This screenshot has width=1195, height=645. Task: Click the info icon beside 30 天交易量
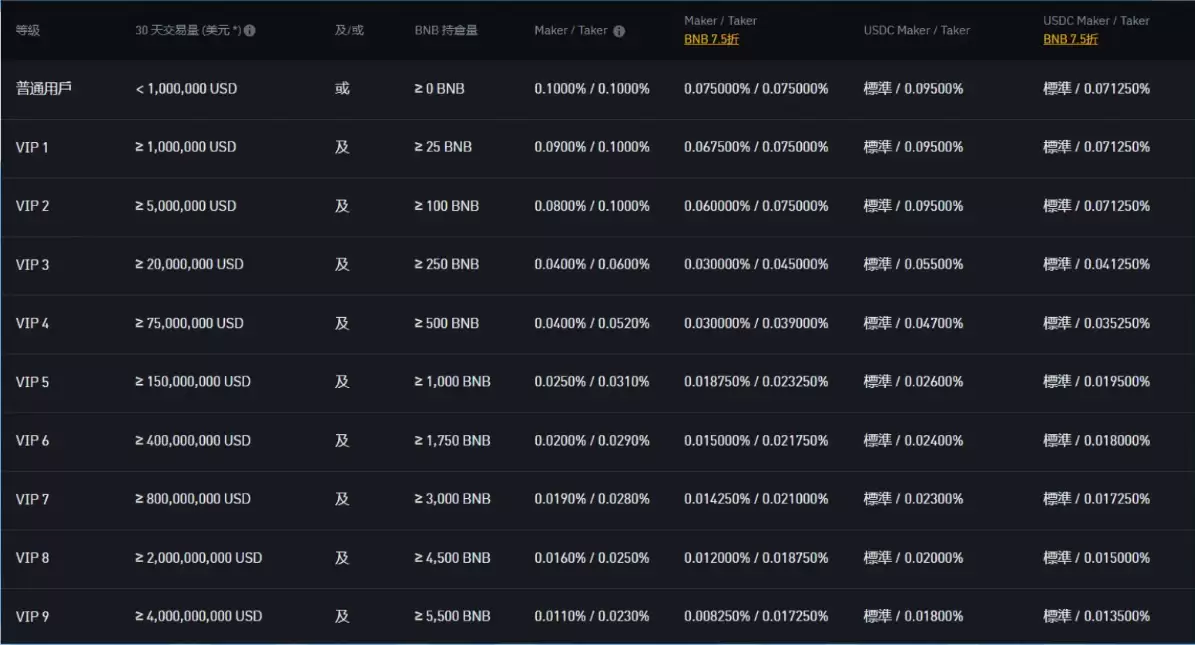(x=250, y=30)
